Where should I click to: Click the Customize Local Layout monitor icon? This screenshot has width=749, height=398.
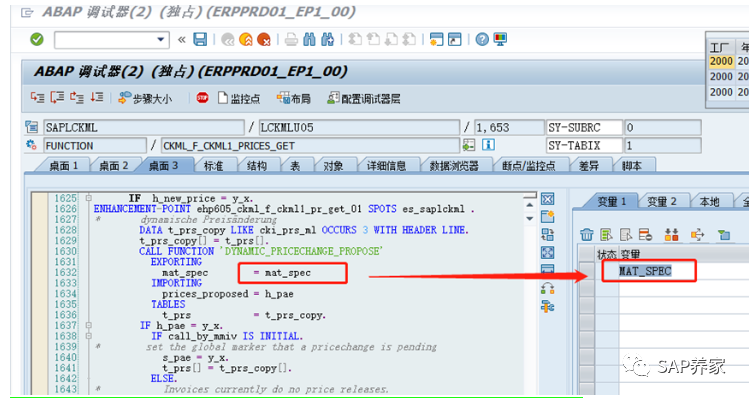[500, 39]
